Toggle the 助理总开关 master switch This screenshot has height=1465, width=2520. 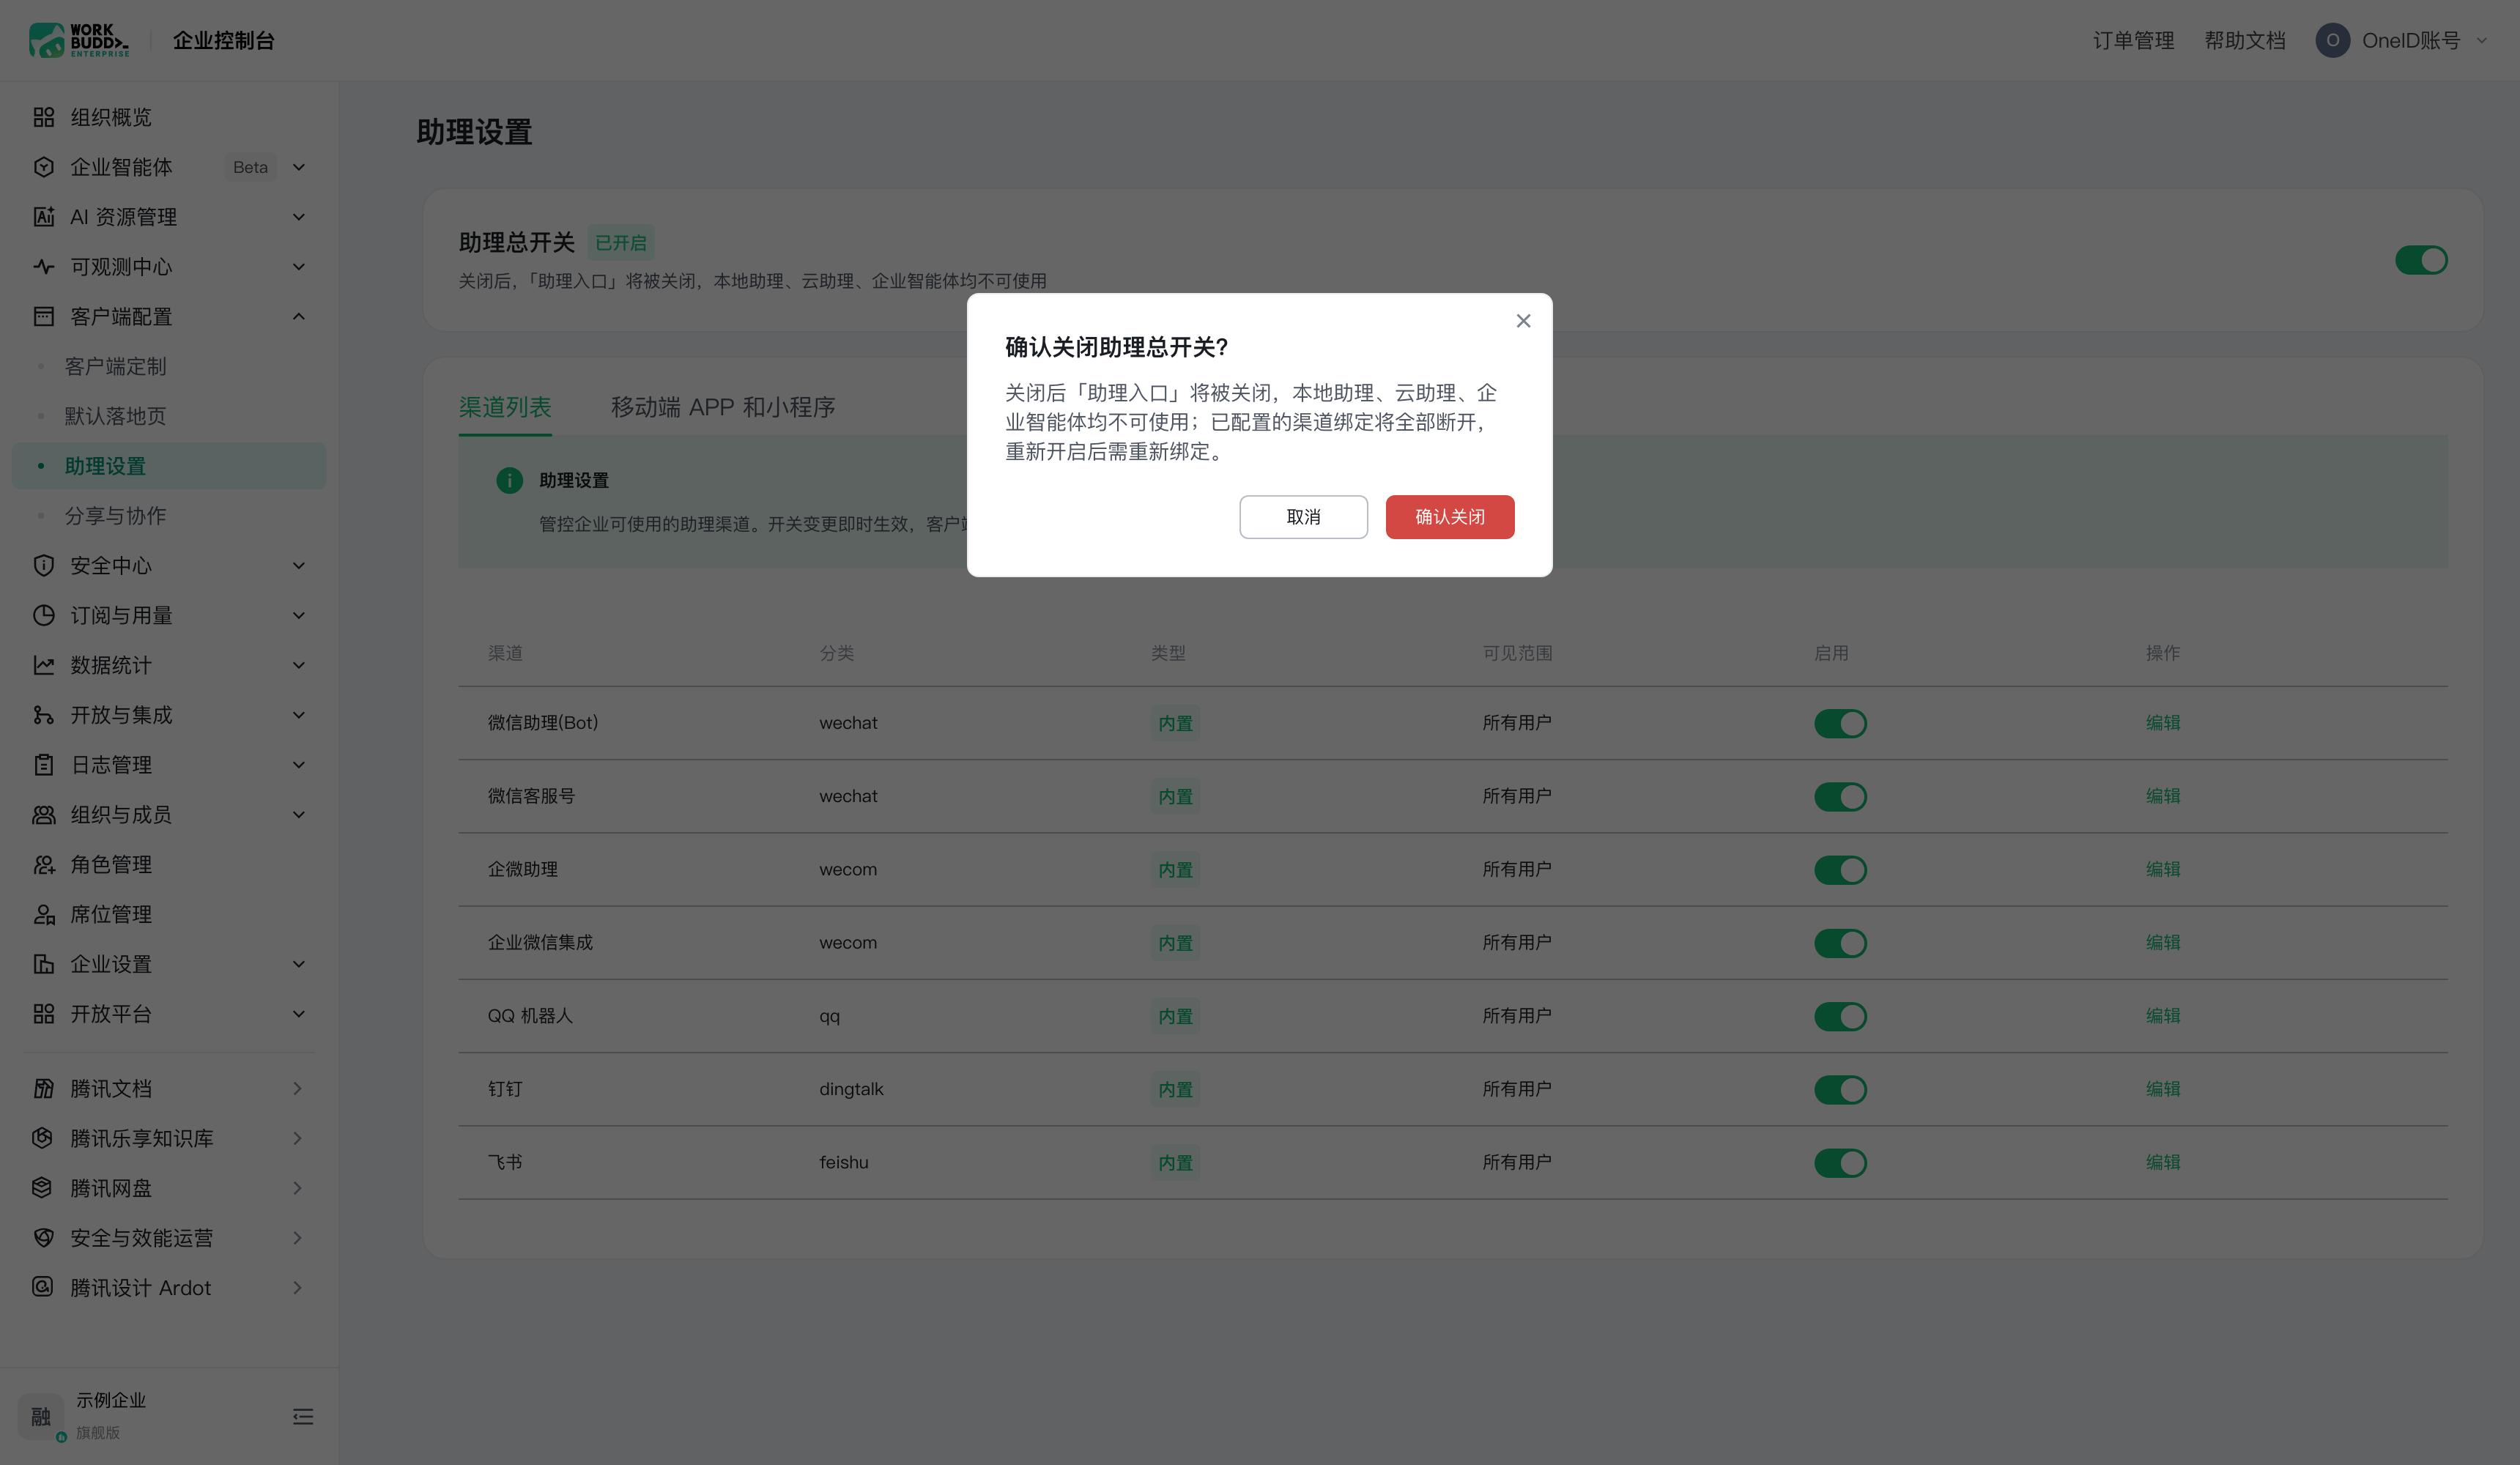(2421, 260)
